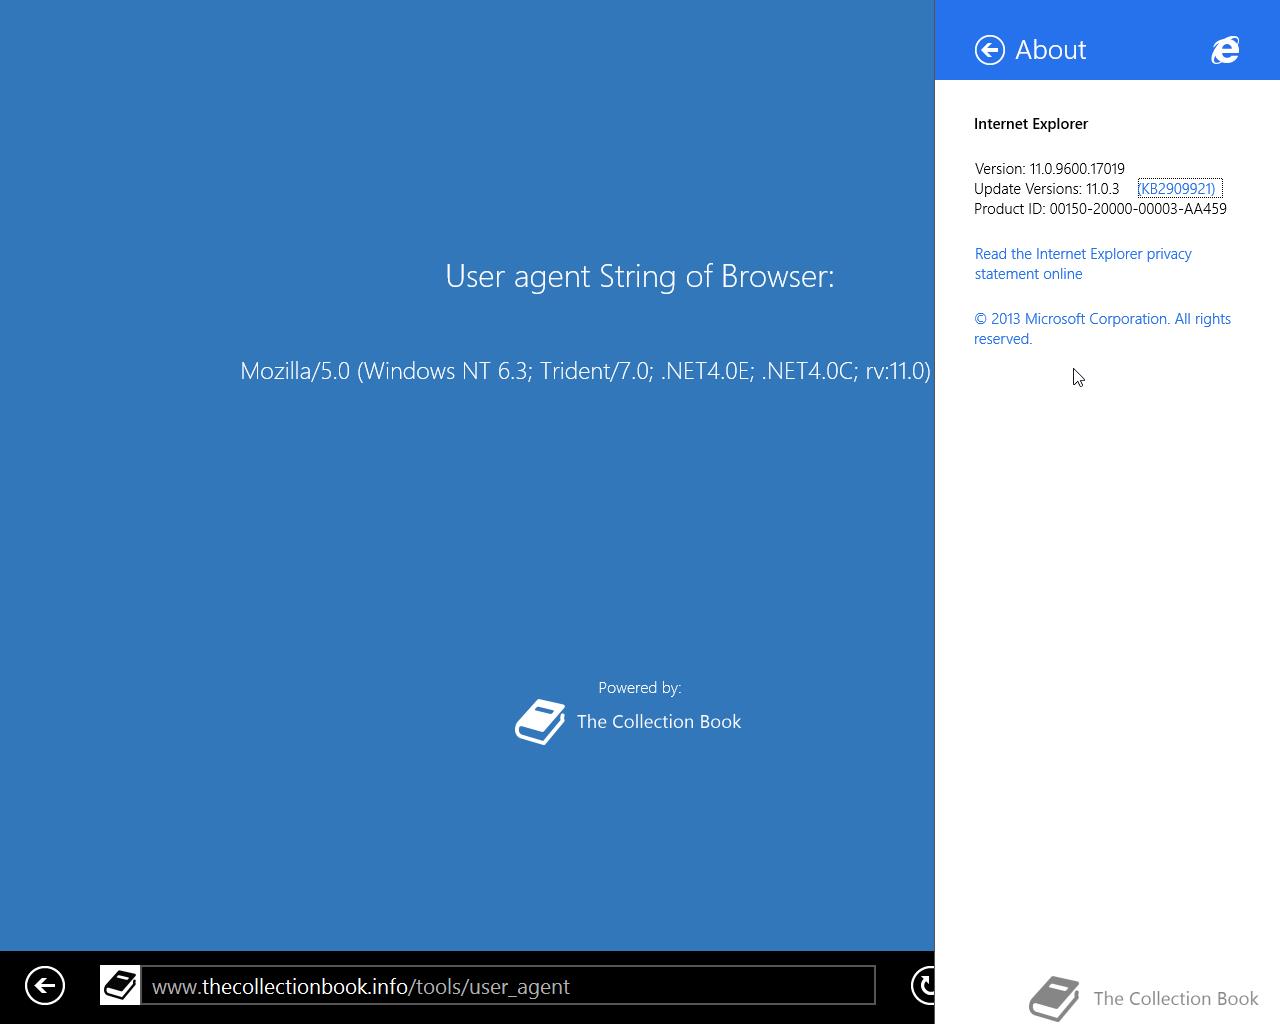
Task: Click the Internet Explorer logo icon
Action: [1225, 50]
